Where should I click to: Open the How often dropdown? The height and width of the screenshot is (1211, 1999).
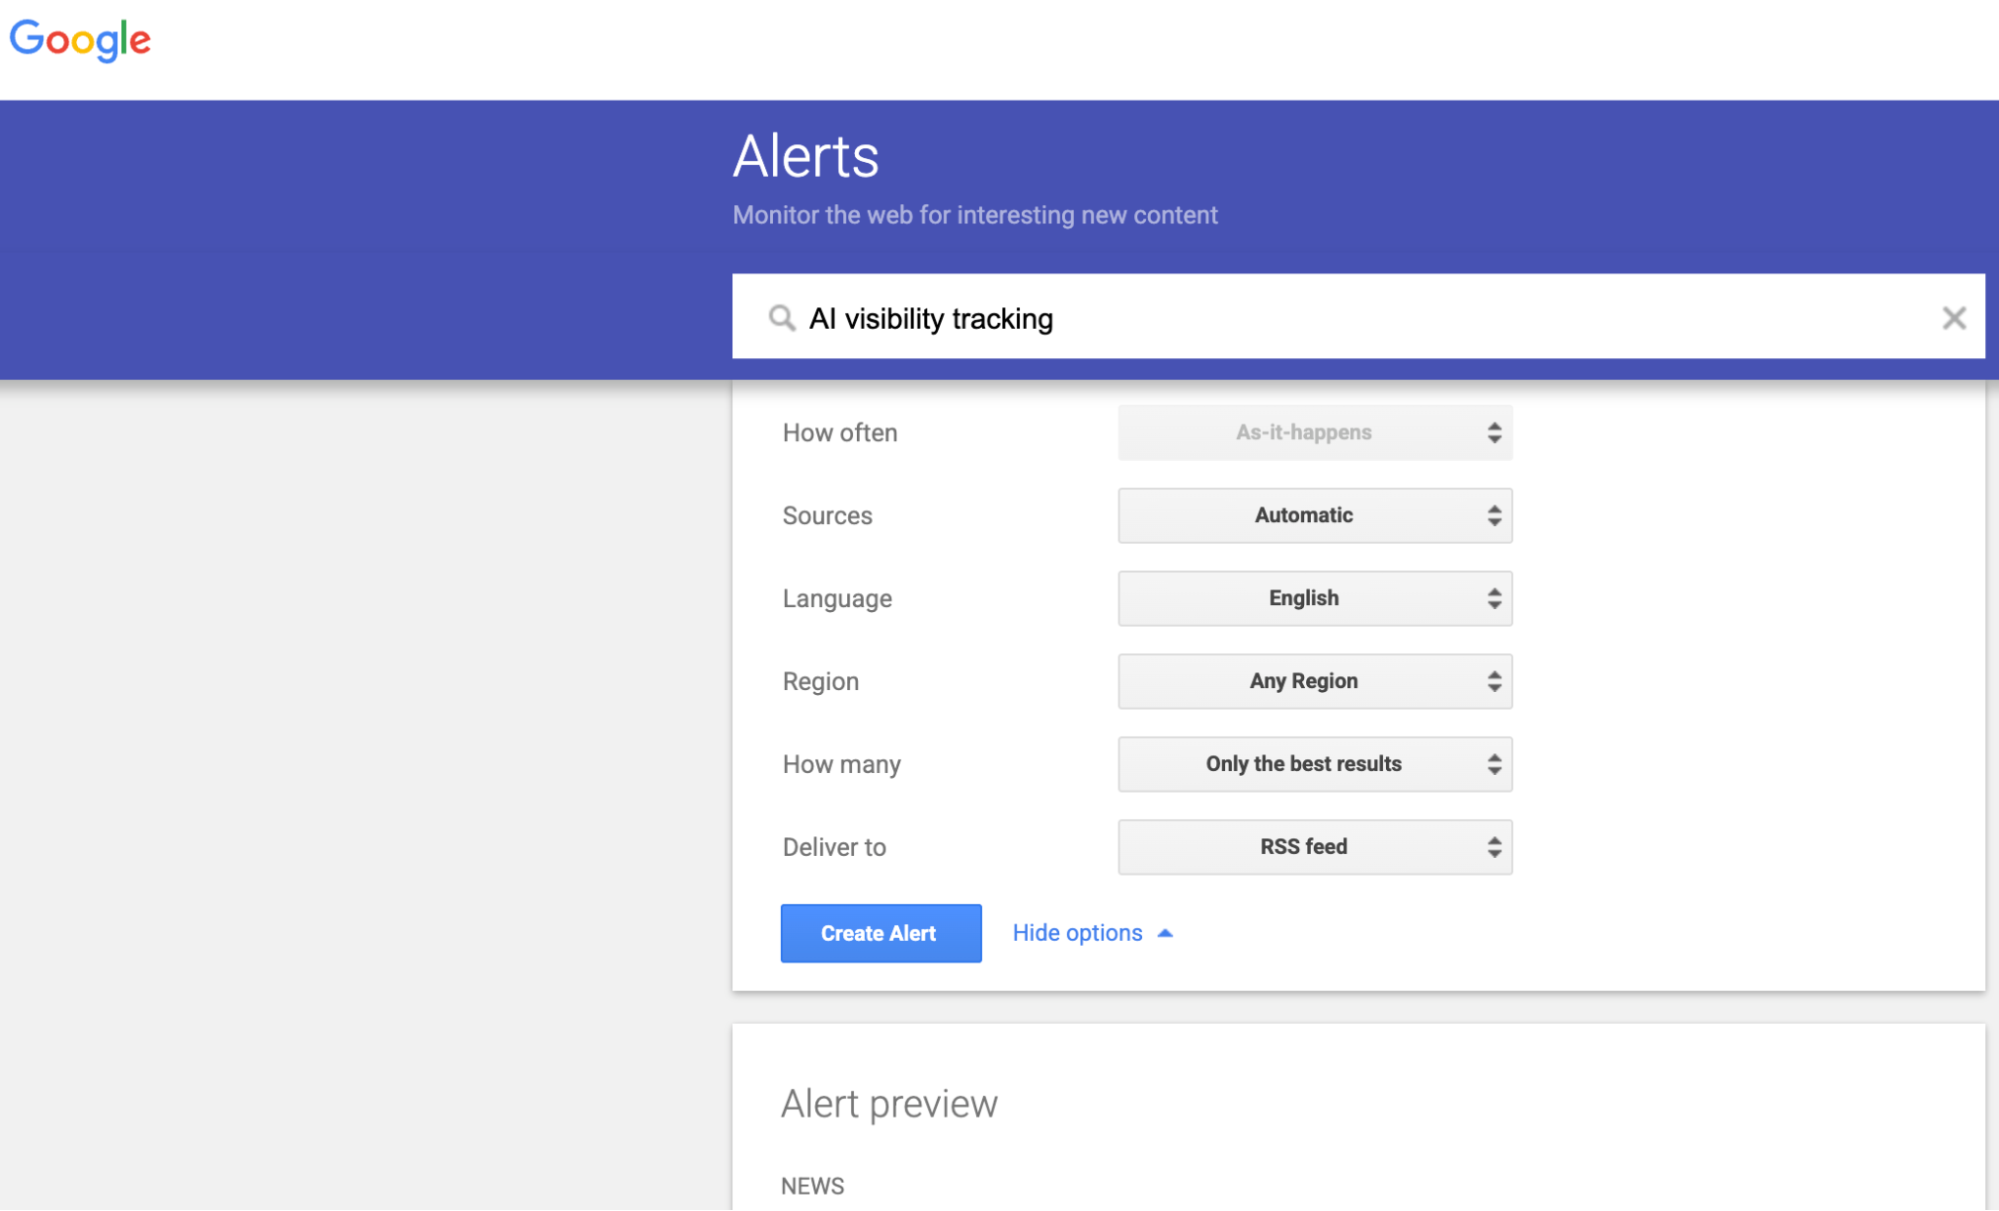click(1315, 433)
